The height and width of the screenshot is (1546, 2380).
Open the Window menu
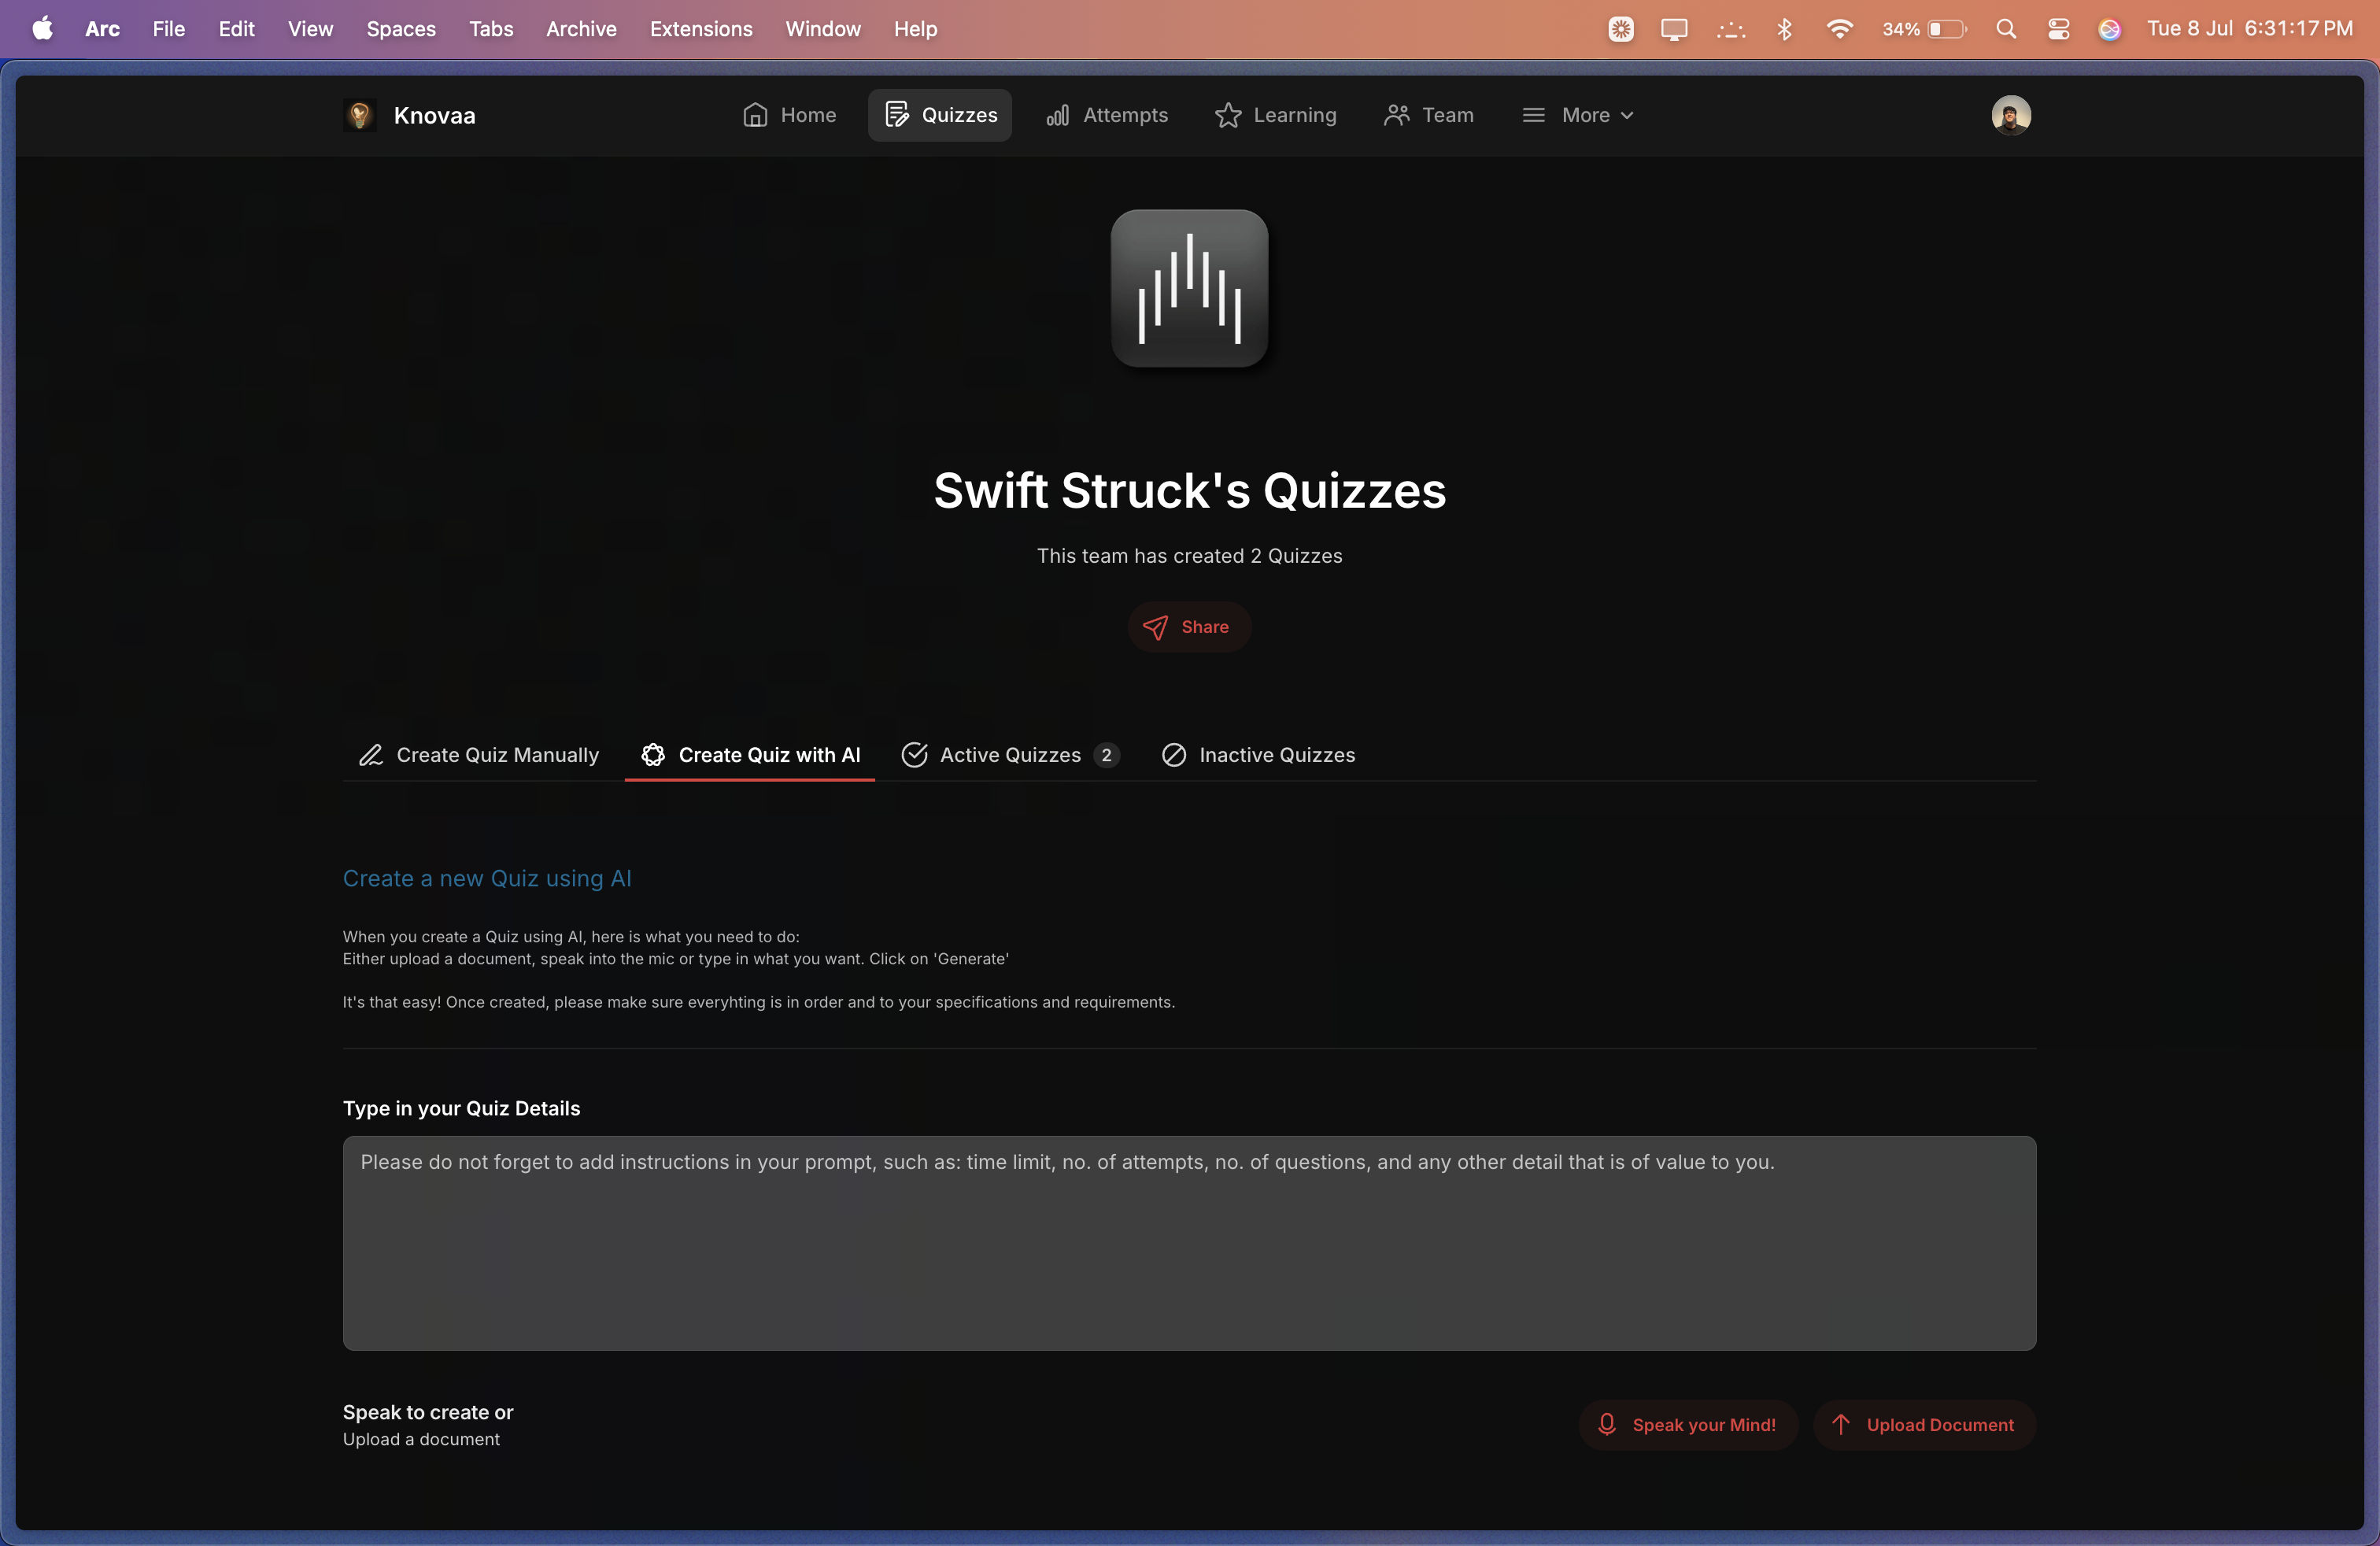tap(823, 29)
